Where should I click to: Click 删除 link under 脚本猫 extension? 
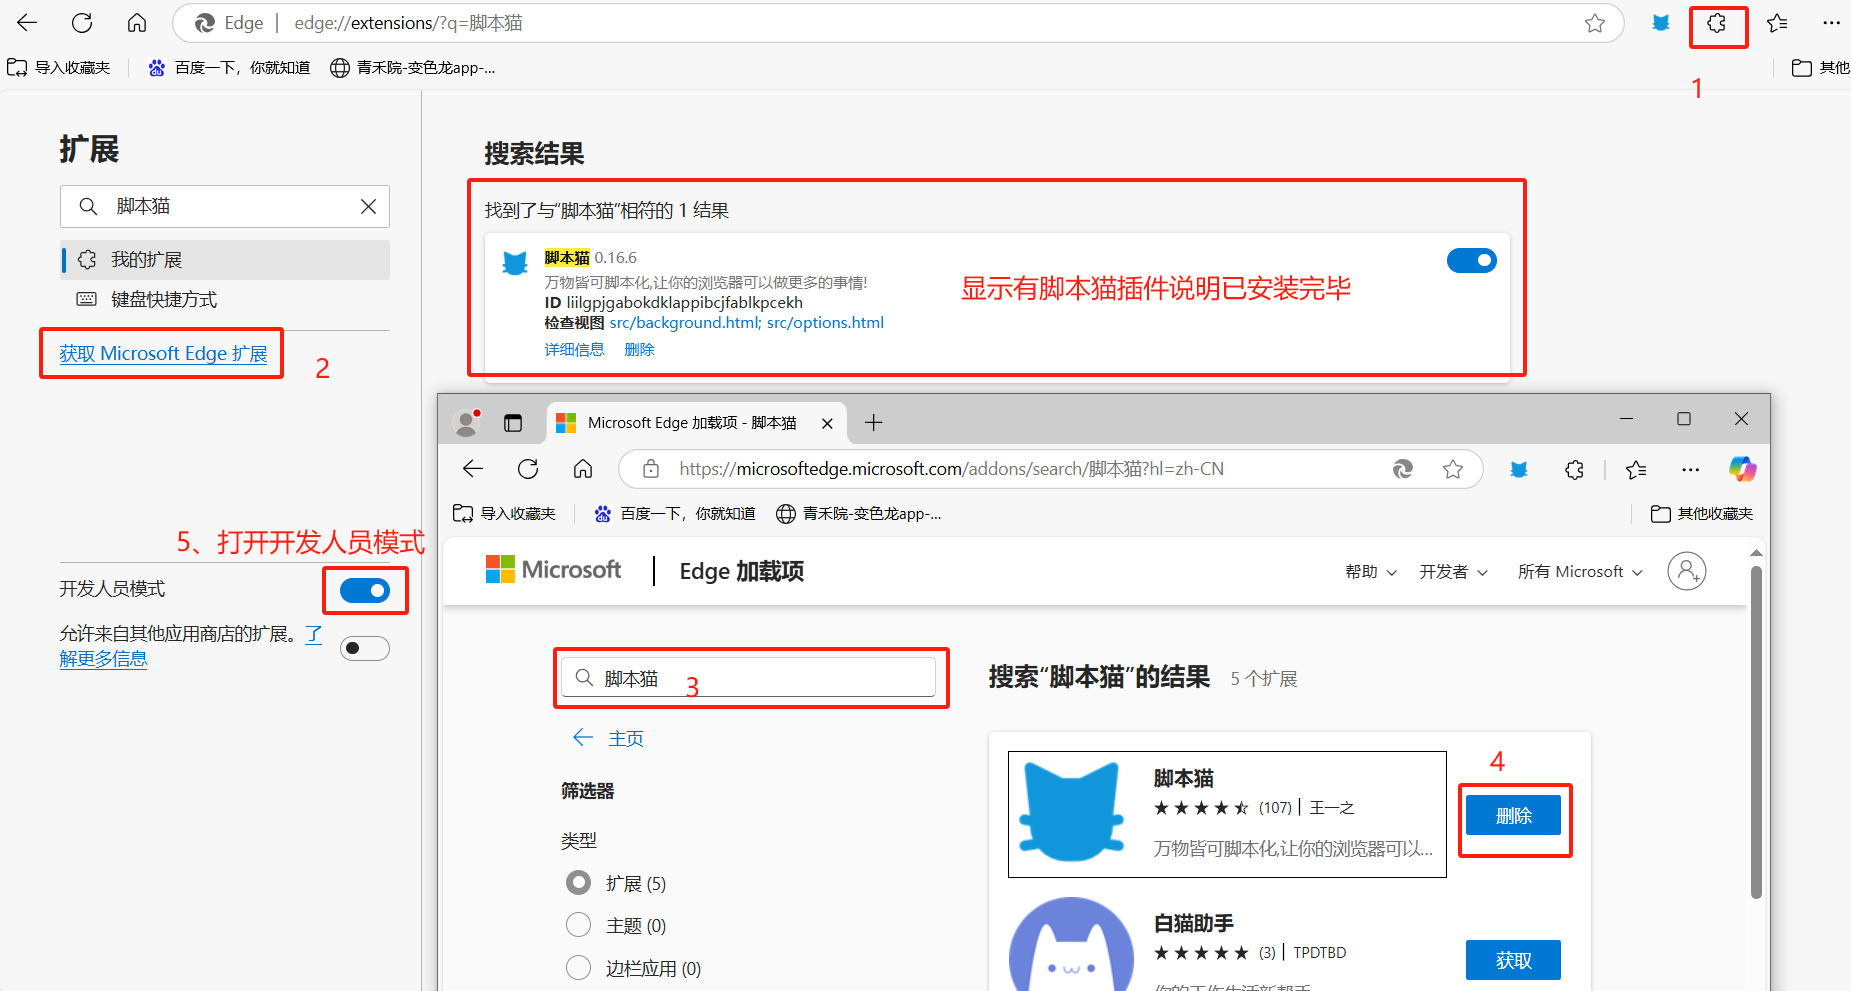point(639,350)
